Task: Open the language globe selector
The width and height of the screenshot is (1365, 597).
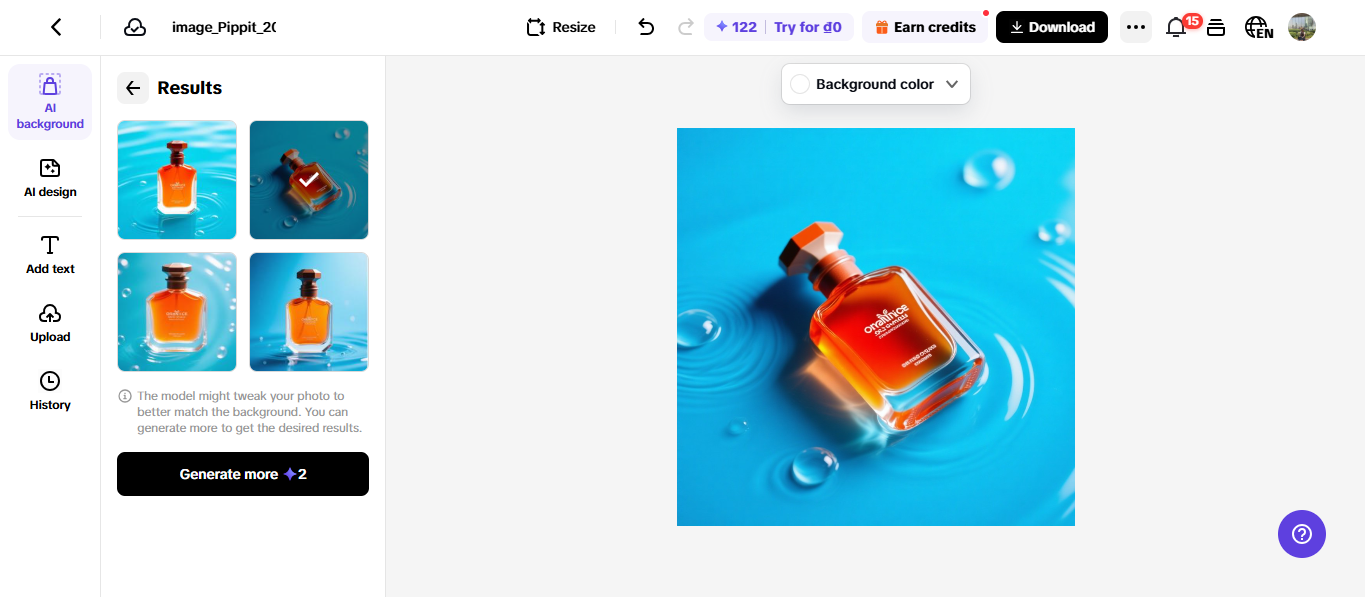Action: [x=1258, y=27]
